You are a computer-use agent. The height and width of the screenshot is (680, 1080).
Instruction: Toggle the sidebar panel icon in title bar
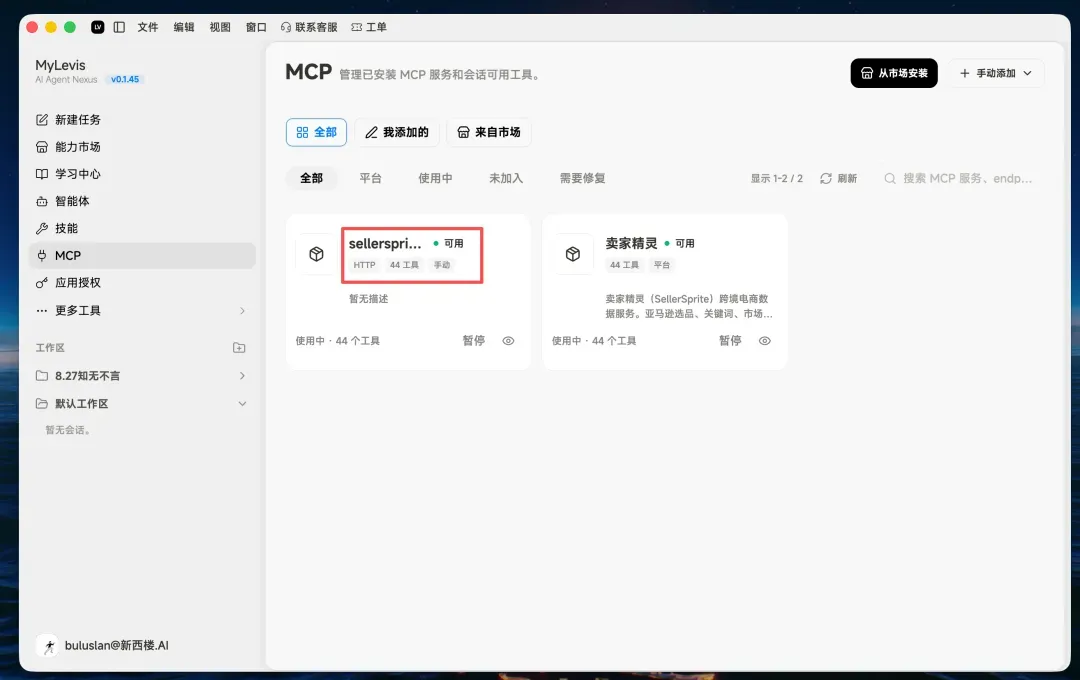coord(119,27)
